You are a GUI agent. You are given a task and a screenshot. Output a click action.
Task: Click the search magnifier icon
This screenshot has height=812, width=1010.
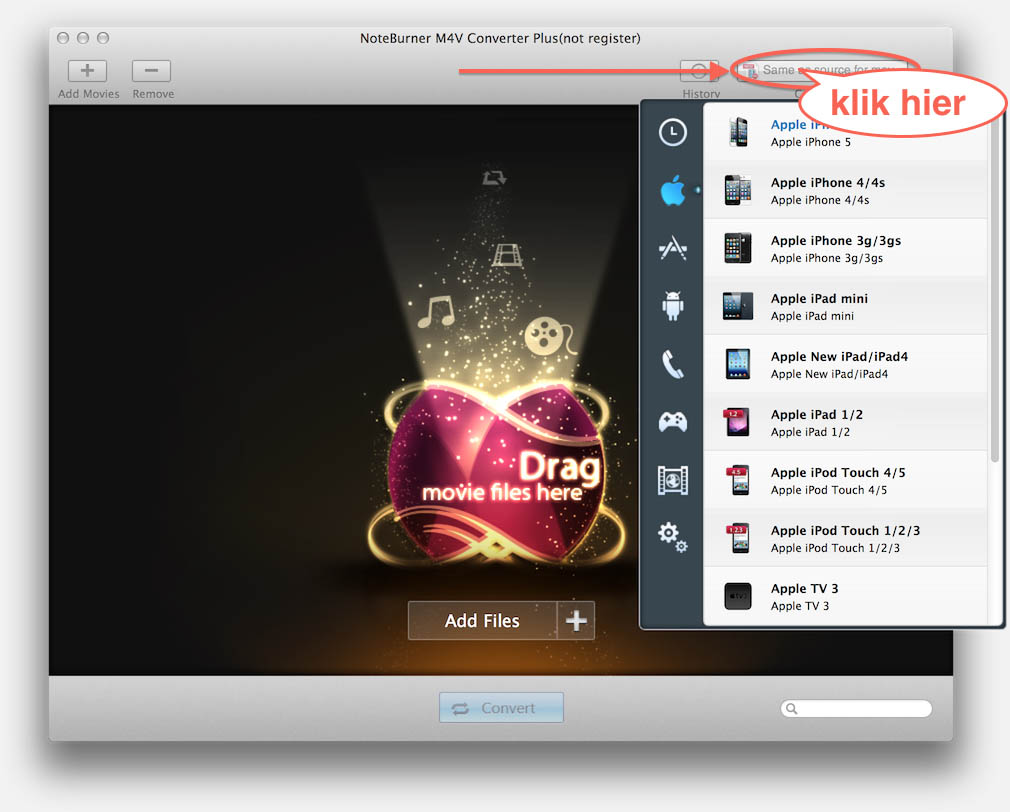tap(792, 709)
